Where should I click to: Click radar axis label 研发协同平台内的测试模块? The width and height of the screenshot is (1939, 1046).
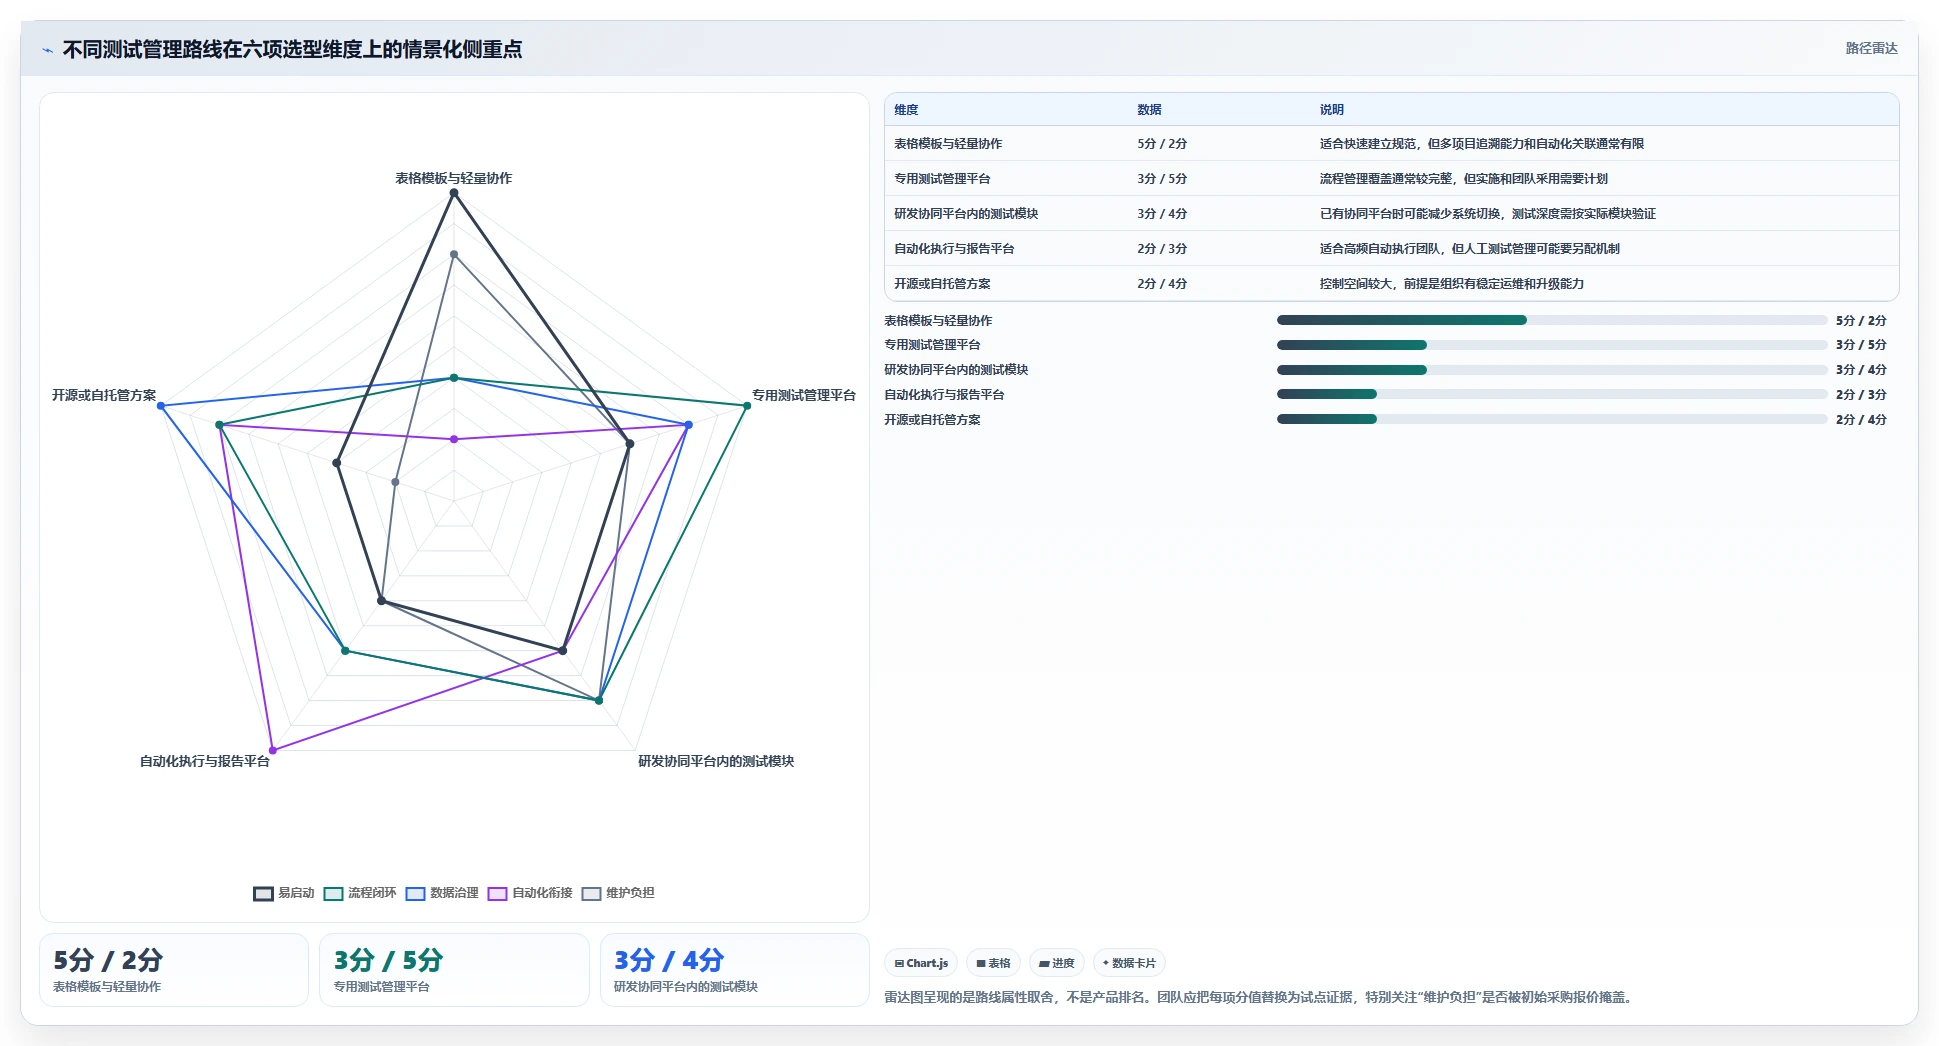(716, 761)
